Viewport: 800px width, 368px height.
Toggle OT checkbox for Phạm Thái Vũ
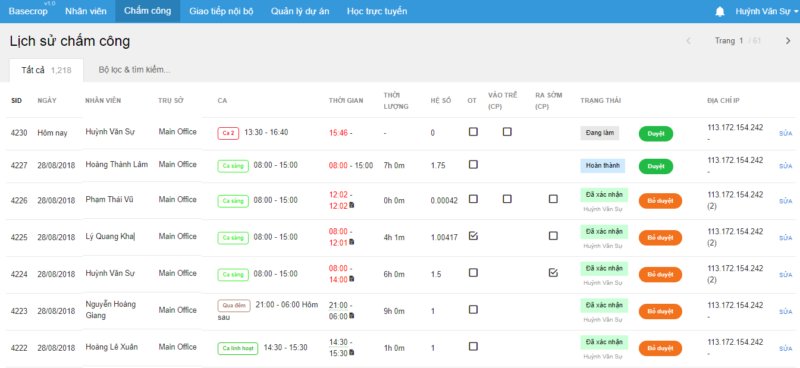coord(473,199)
